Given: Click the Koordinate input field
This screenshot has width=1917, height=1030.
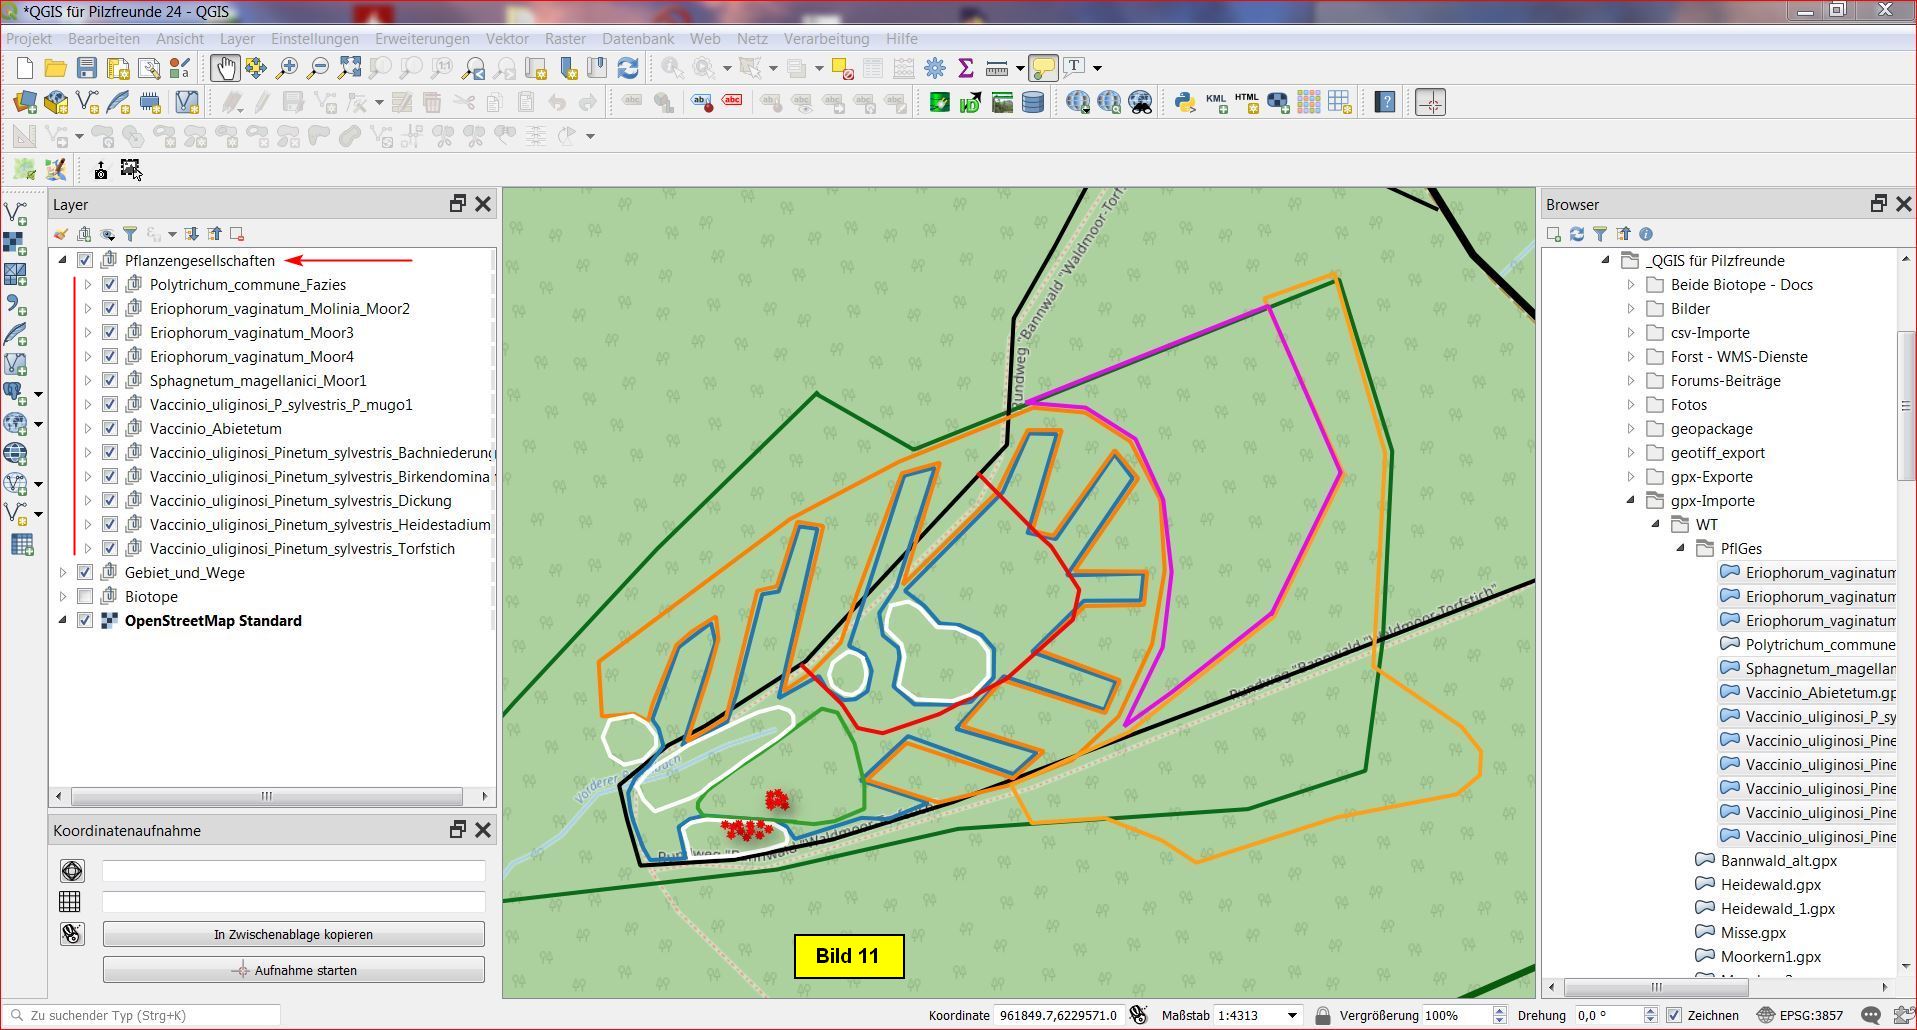Looking at the screenshot, I should [x=1058, y=1015].
